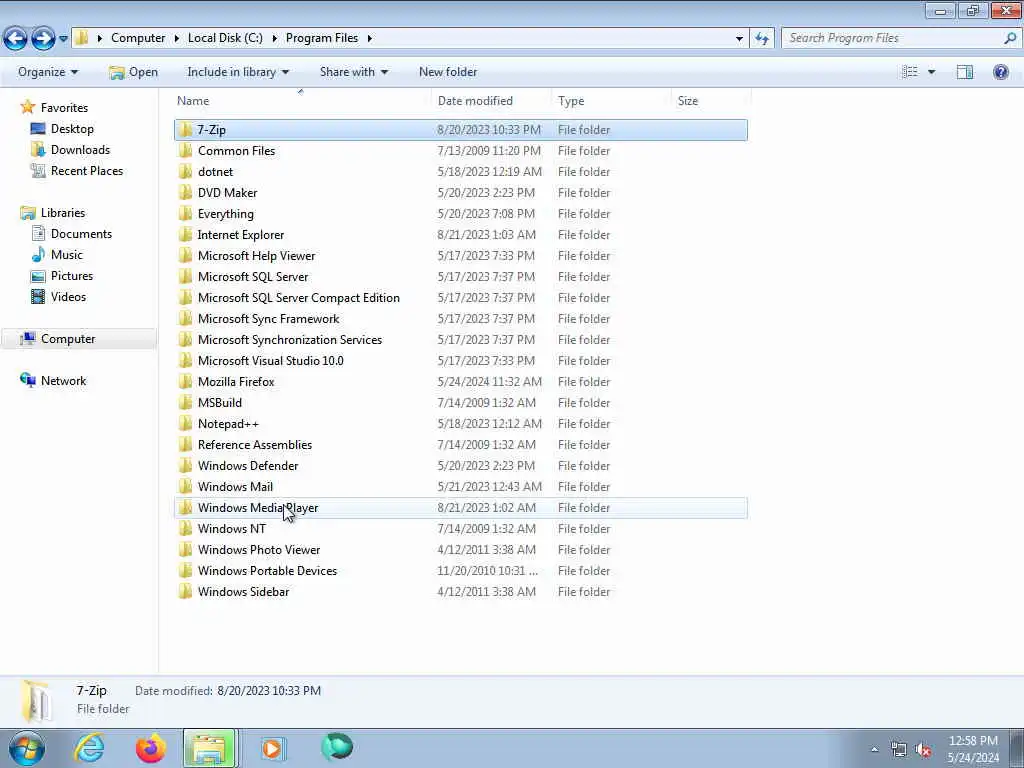The image size is (1024, 768).
Task: Select Microsoft SQL Server folder icon
Action: [x=185, y=276]
